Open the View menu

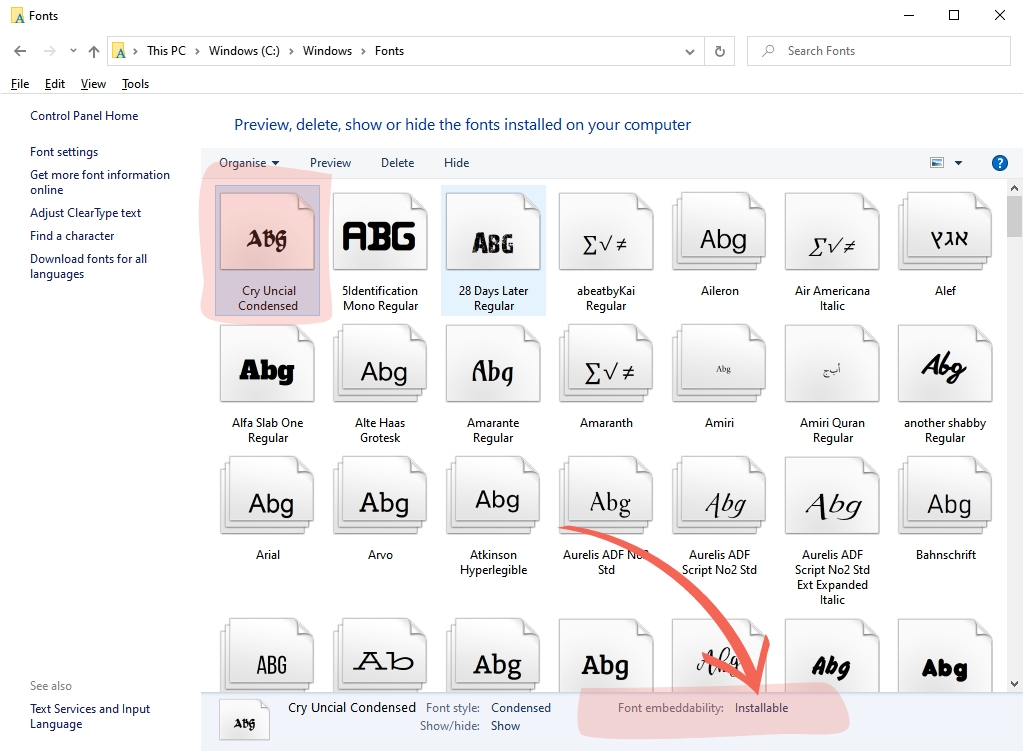click(x=93, y=84)
